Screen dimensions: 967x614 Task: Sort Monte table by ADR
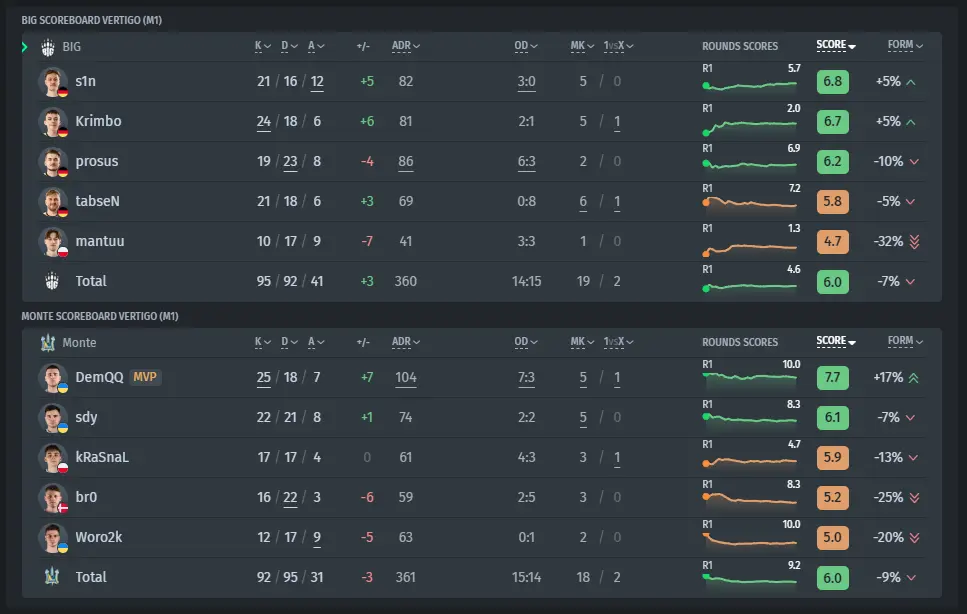tap(406, 342)
